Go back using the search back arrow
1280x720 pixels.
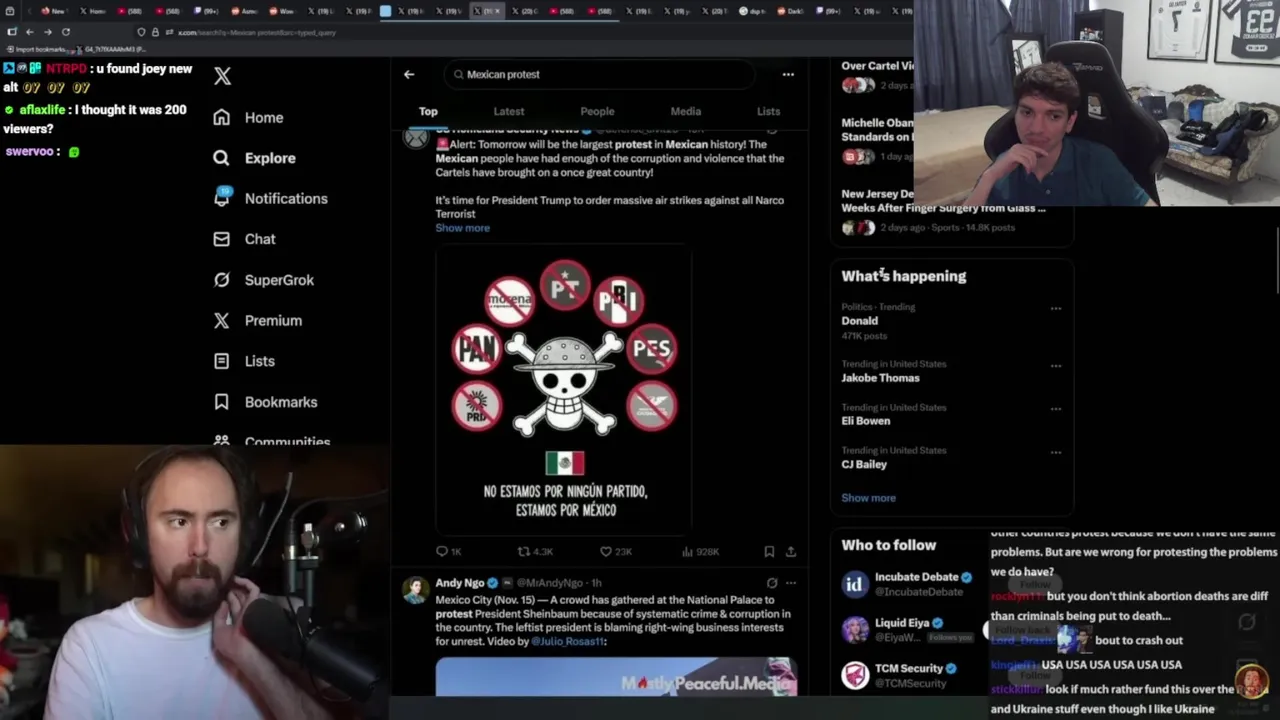pyautogui.click(x=409, y=74)
